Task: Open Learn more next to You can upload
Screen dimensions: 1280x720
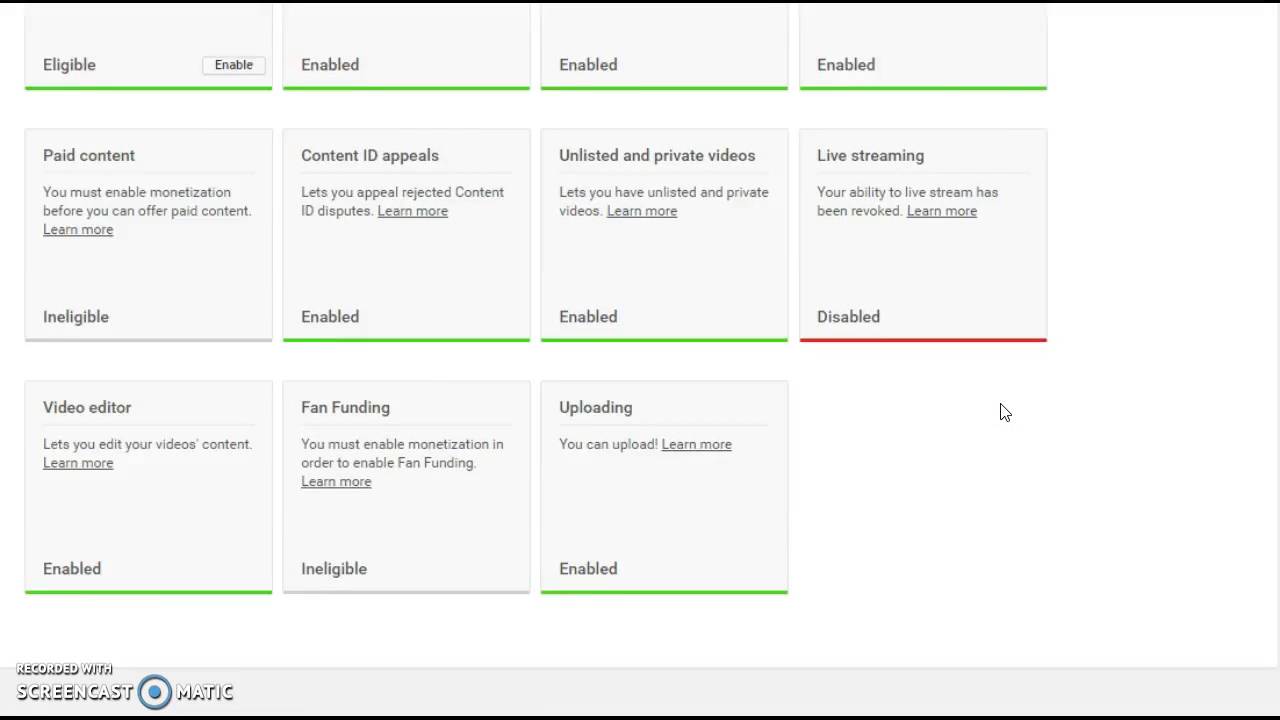Action: pyautogui.click(x=696, y=445)
